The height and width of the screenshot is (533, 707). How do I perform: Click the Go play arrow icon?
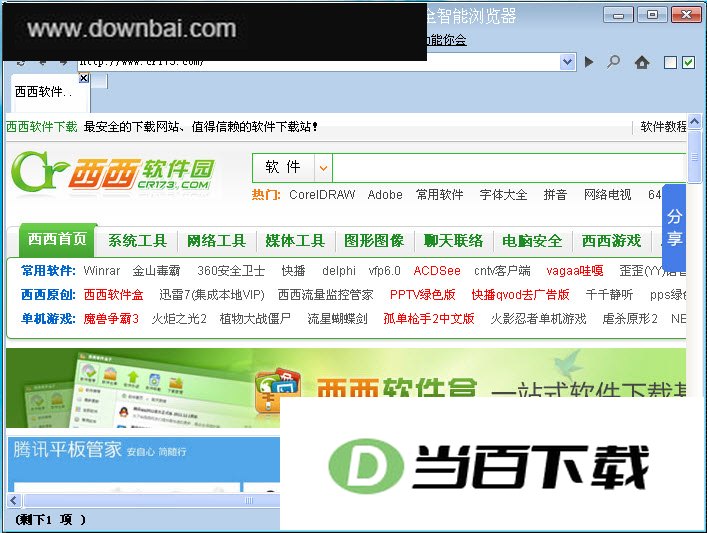[x=589, y=62]
